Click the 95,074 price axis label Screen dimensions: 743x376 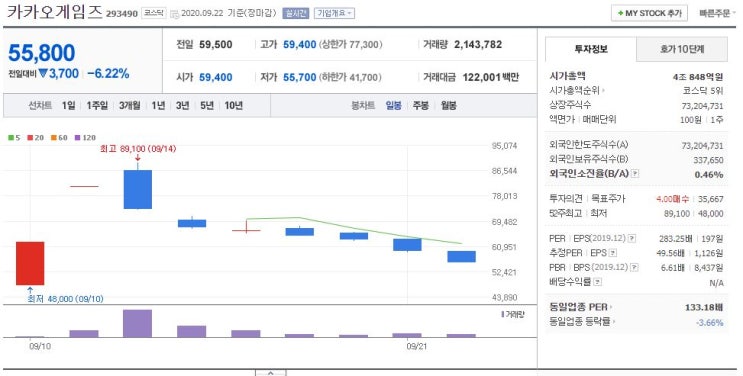point(505,146)
